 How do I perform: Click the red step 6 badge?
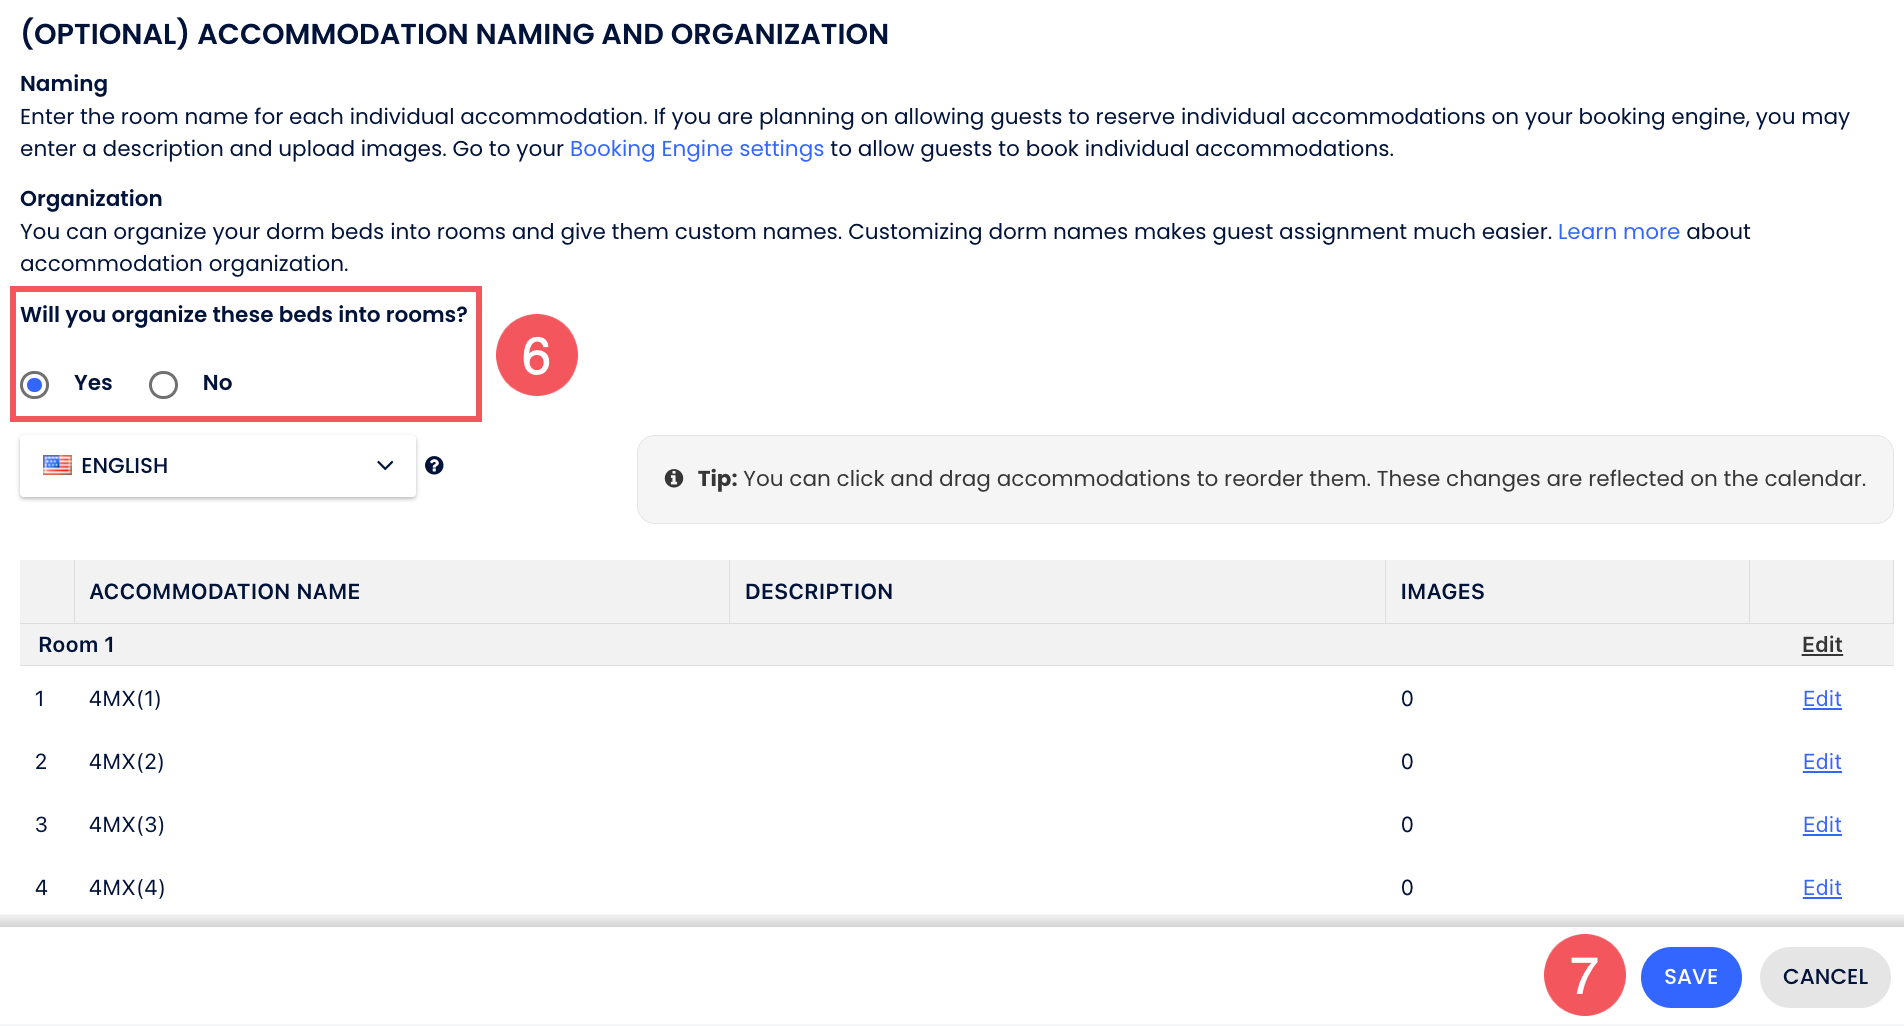click(x=537, y=355)
